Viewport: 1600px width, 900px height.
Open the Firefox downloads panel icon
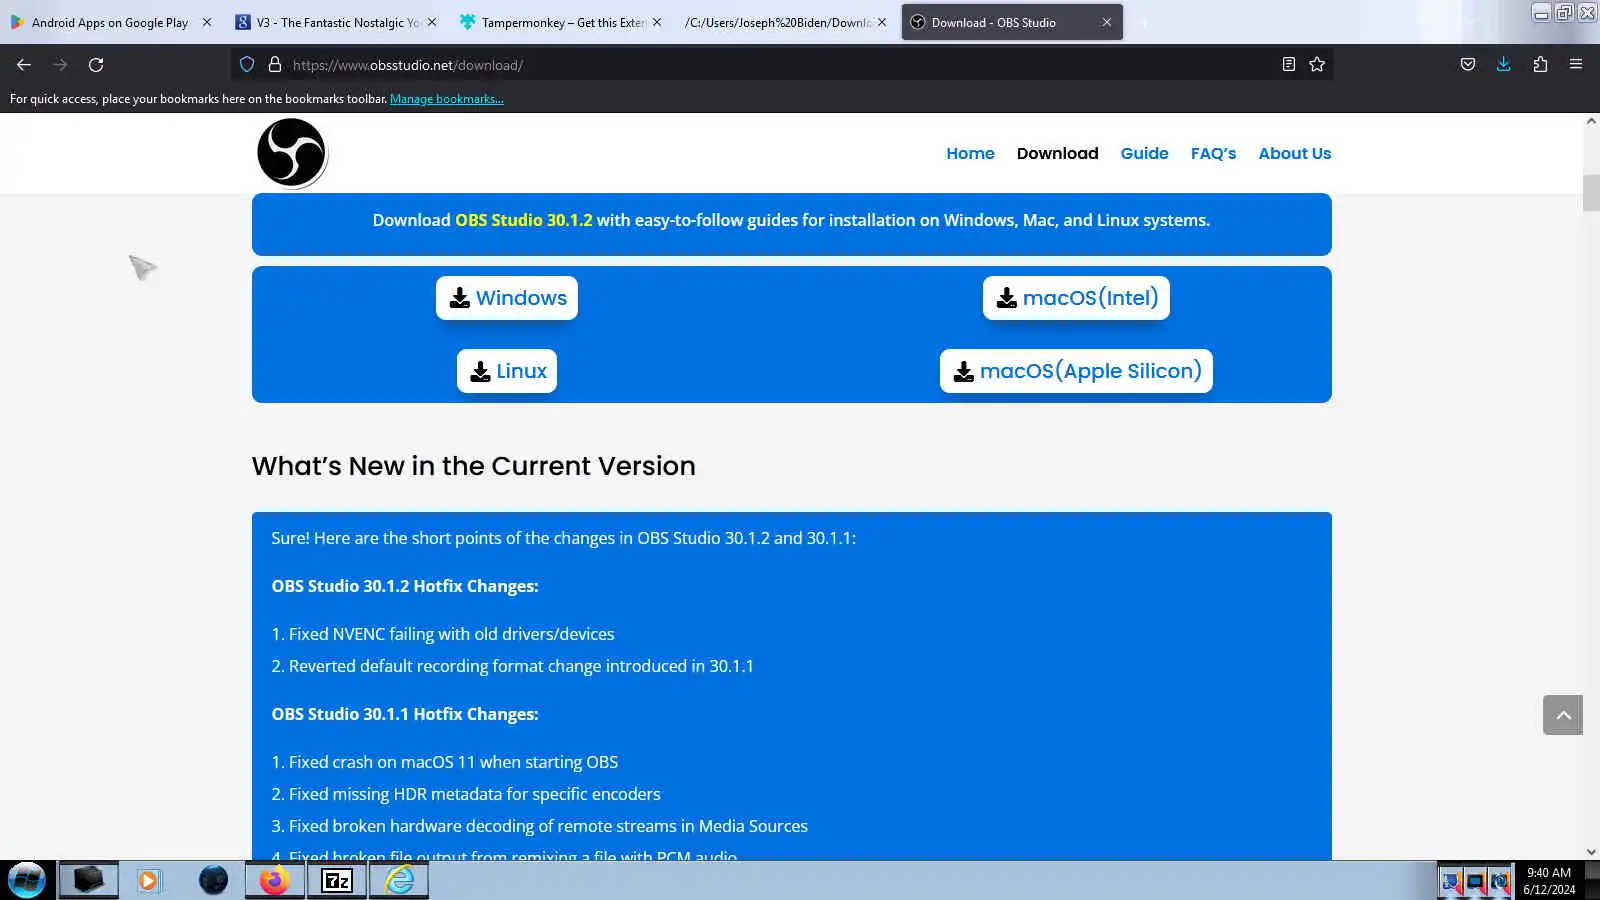point(1503,65)
